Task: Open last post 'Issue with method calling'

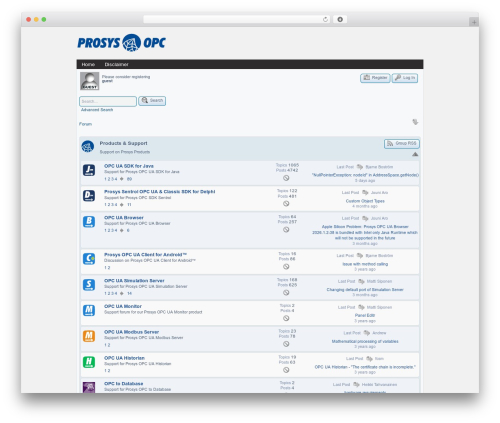Action: [x=365, y=264]
